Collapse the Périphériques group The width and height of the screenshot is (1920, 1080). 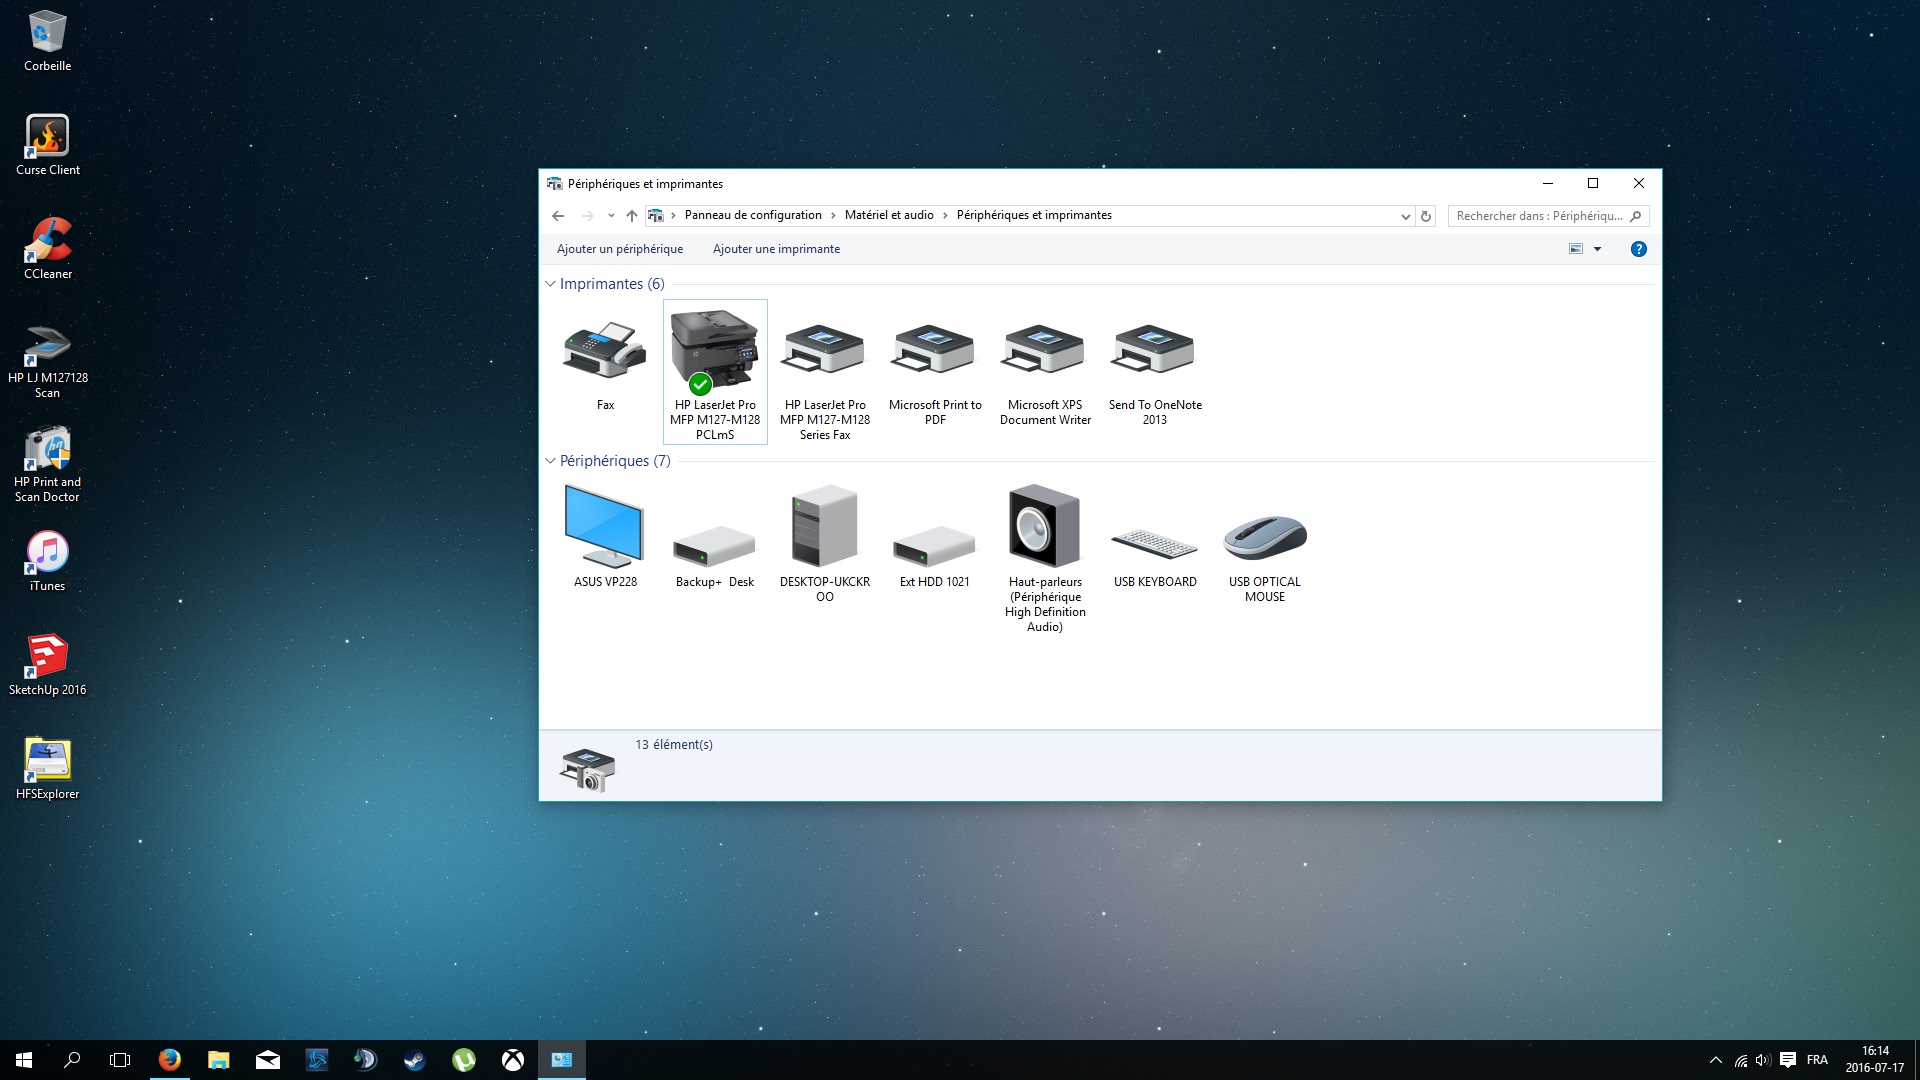tap(550, 461)
